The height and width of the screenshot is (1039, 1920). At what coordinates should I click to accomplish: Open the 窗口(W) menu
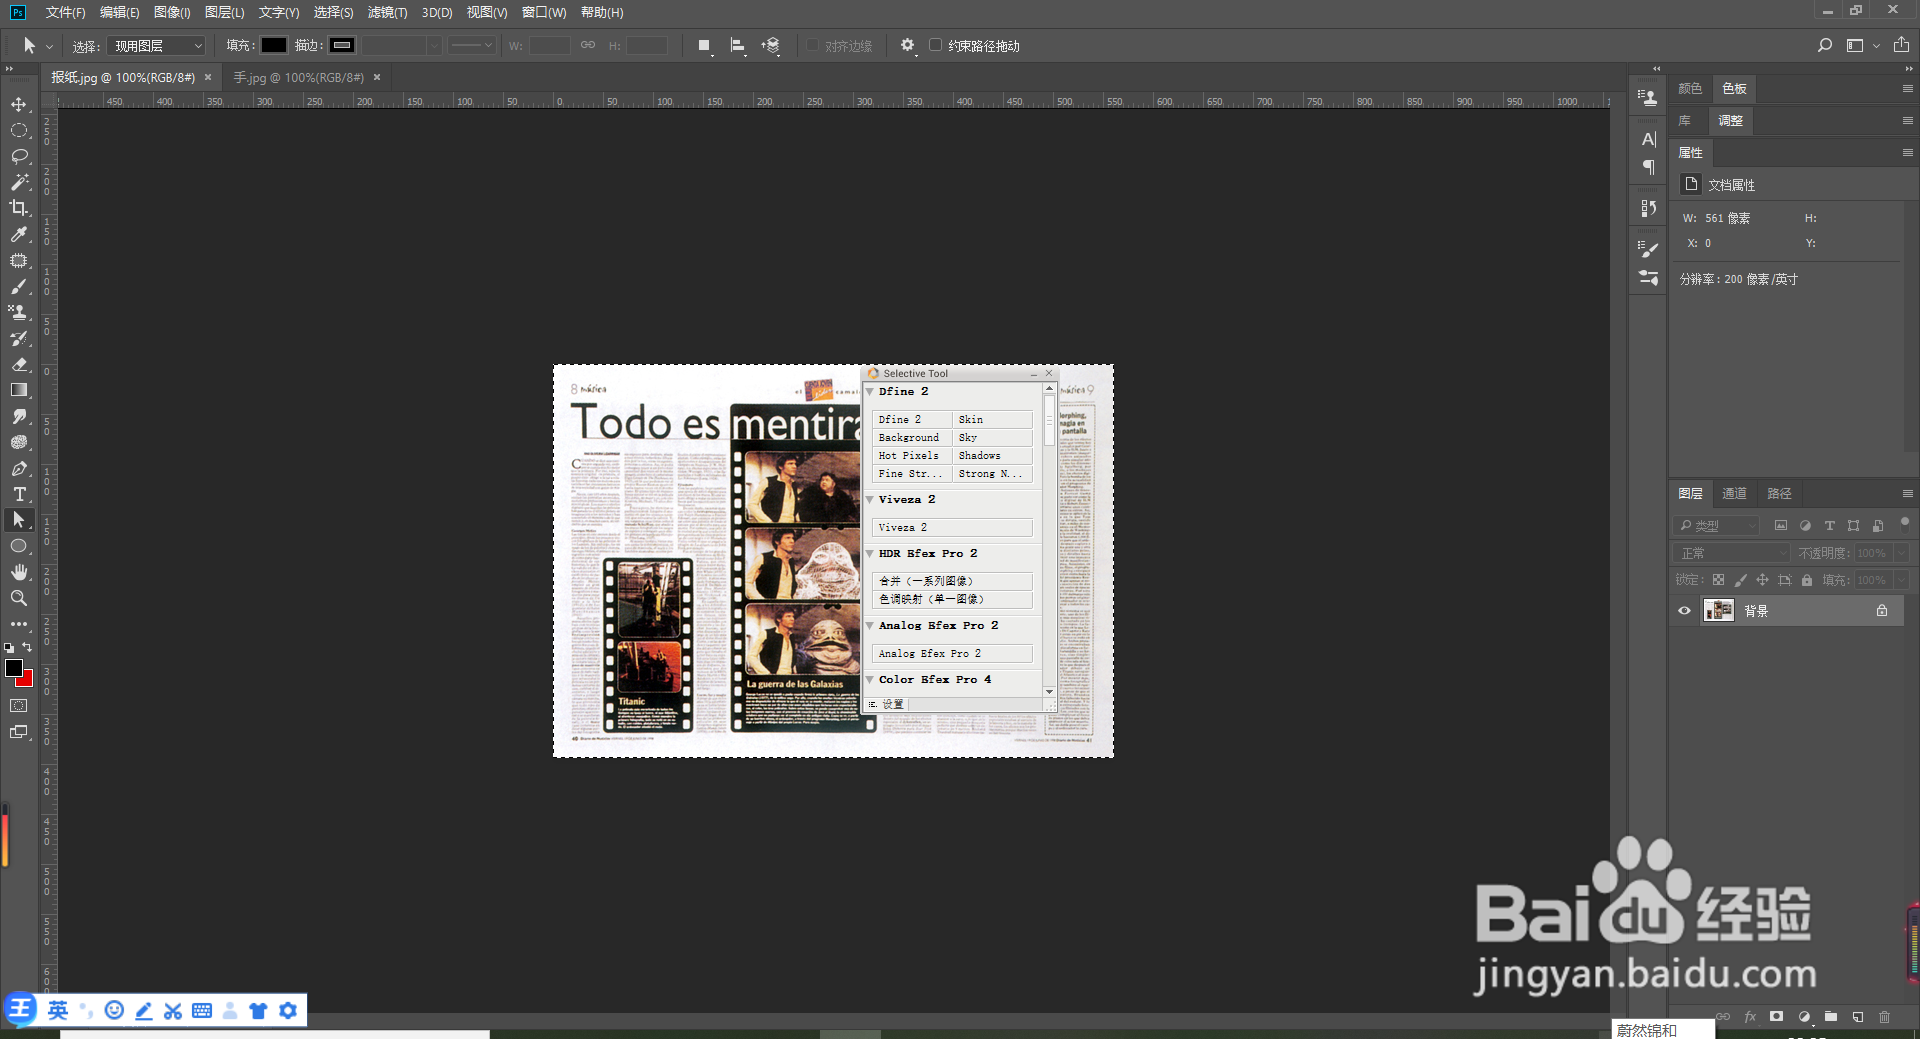[x=544, y=12]
